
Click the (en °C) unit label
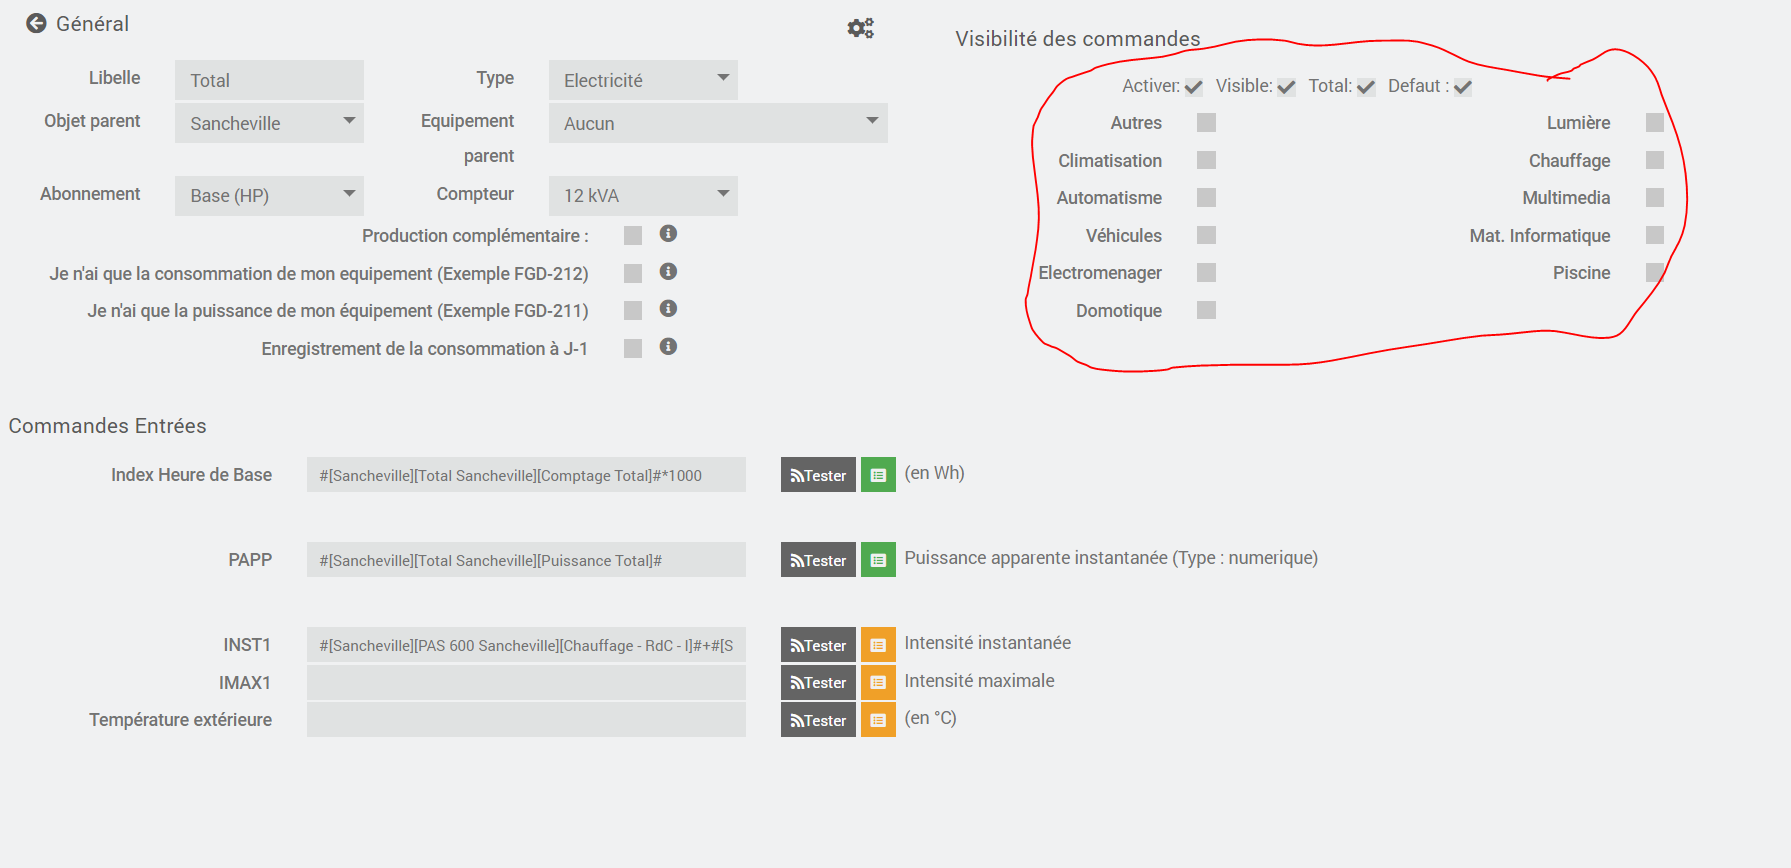click(x=930, y=718)
